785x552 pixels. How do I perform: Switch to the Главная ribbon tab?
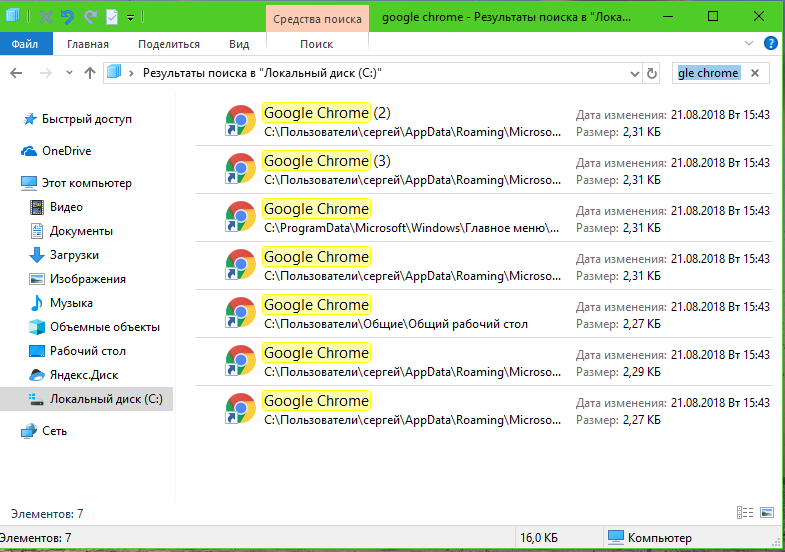pos(88,44)
